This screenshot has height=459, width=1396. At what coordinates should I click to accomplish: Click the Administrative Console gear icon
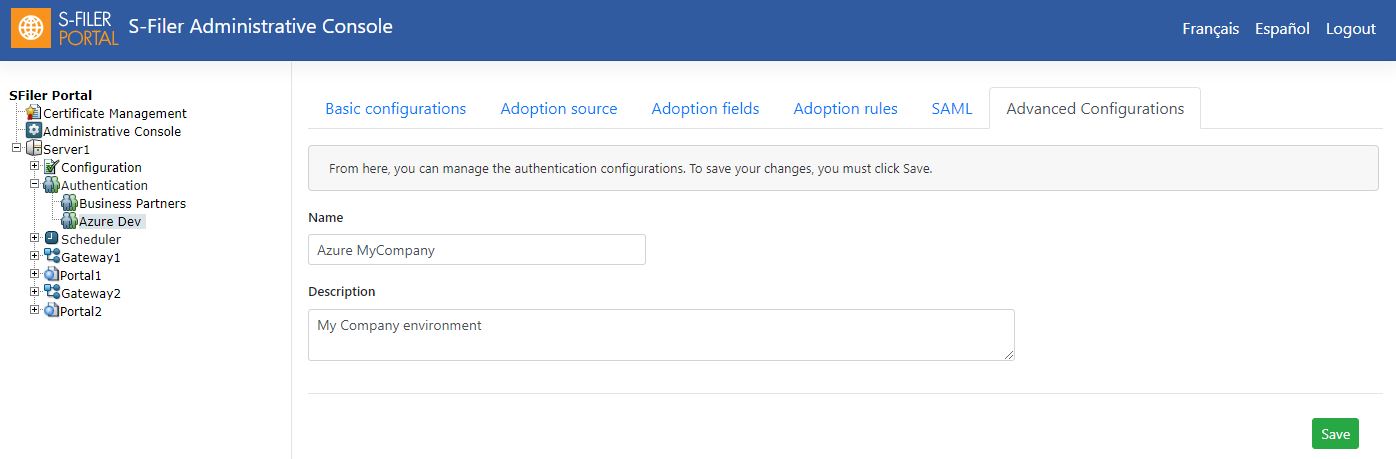pos(34,131)
